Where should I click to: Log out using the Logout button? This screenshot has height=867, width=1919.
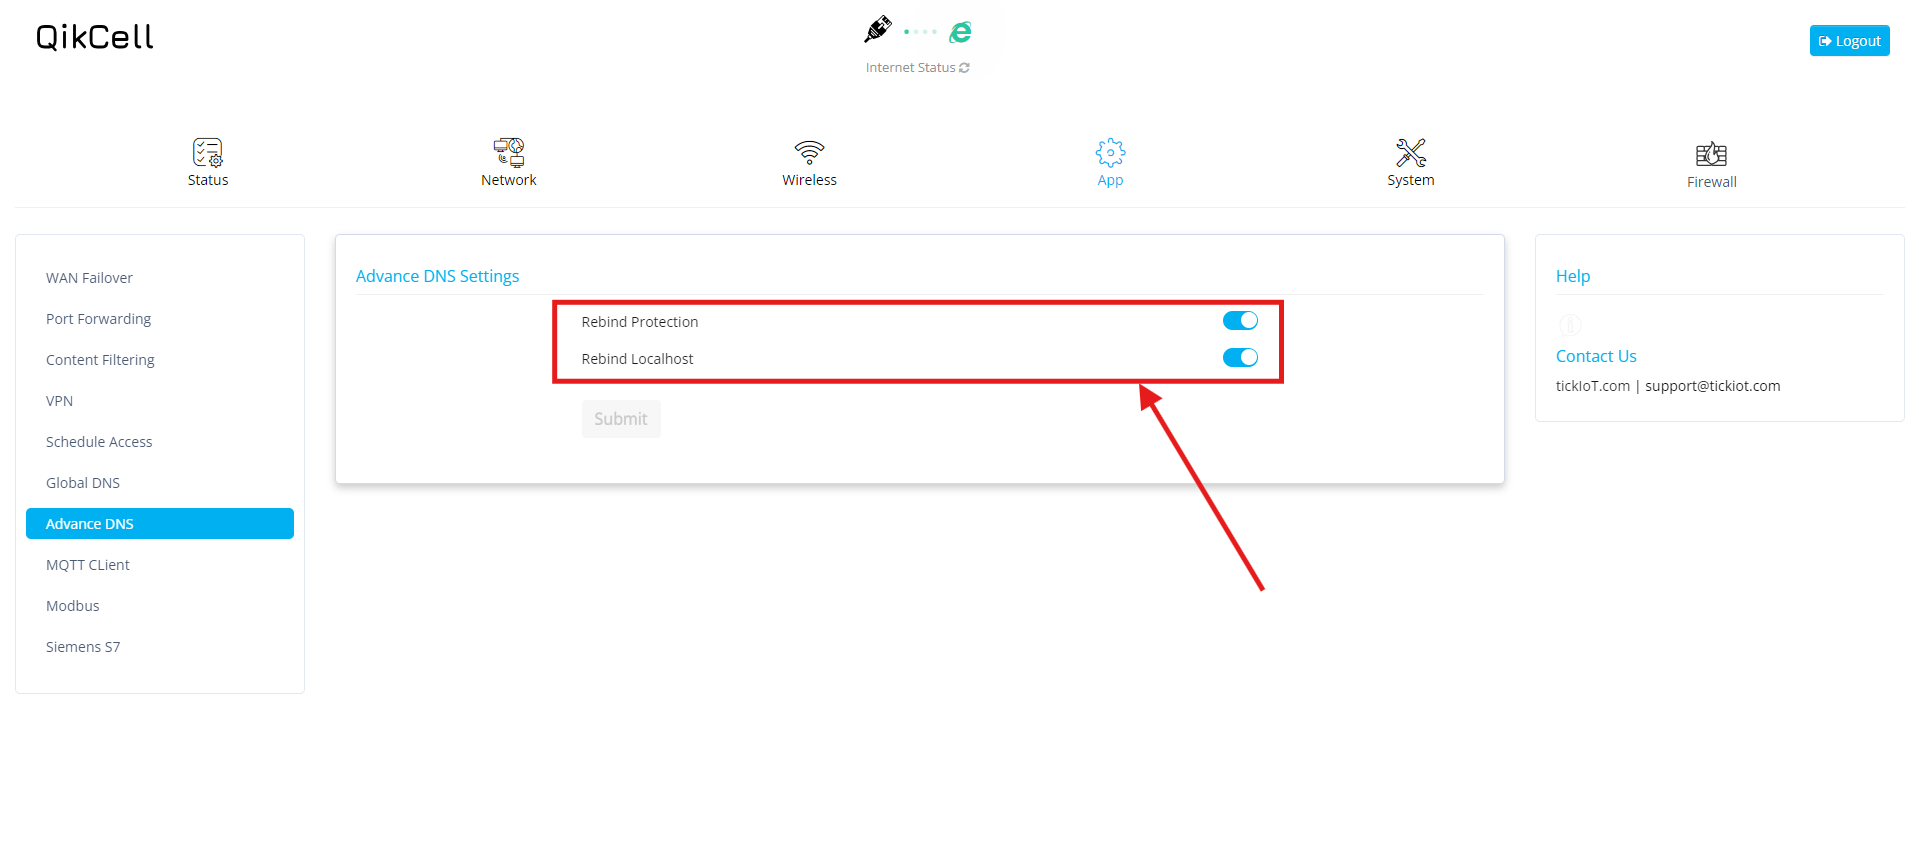point(1849,41)
